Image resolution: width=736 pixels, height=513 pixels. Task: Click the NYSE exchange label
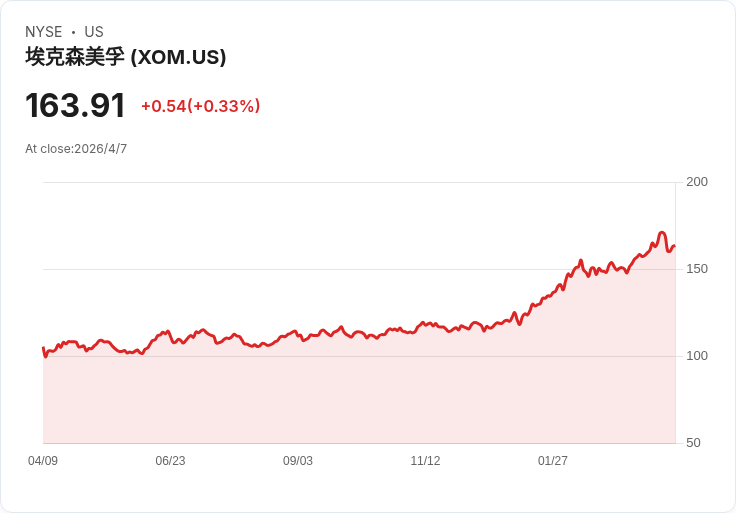(x=43, y=32)
